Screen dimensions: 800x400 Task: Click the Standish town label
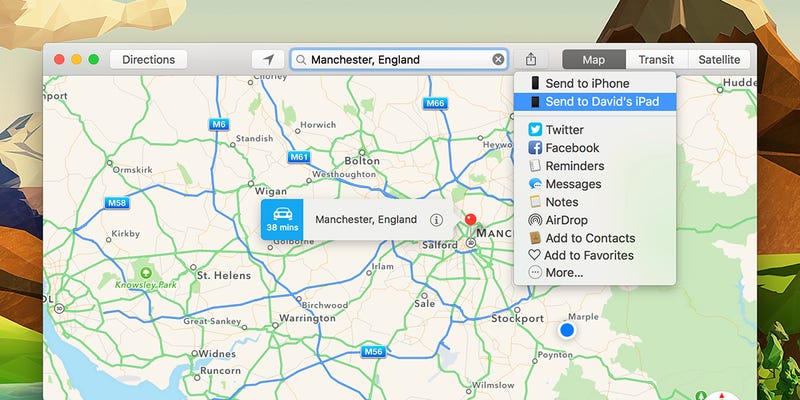pos(254,138)
